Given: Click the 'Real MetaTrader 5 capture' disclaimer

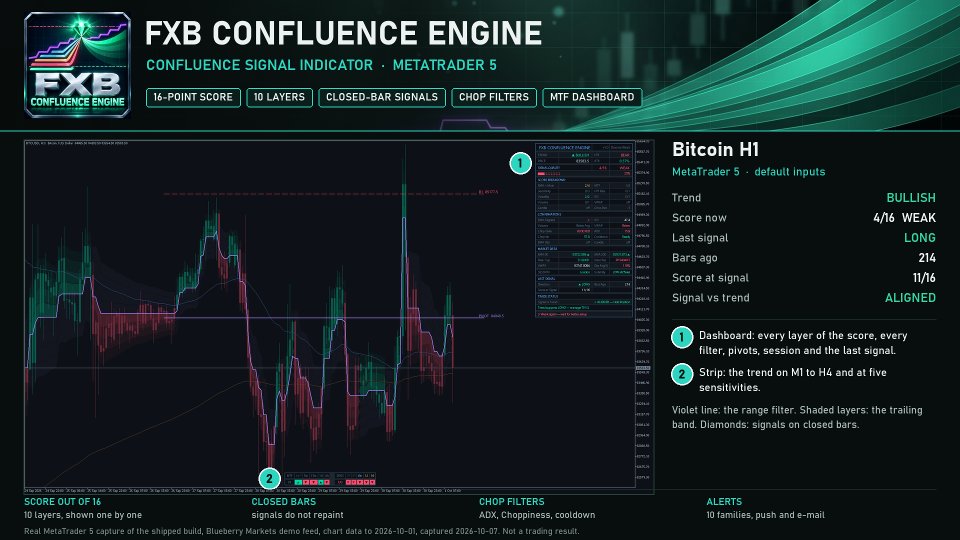Looking at the screenshot, I should (301, 531).
